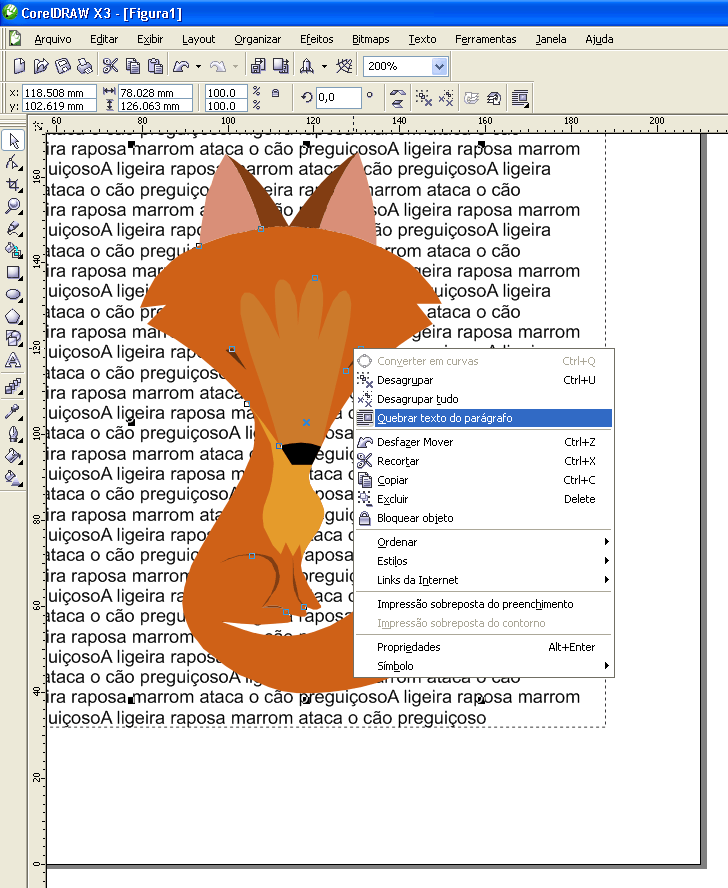Click Propriedades in the context menu
This screenshot has width=728, height=888.
coord(408,647)
